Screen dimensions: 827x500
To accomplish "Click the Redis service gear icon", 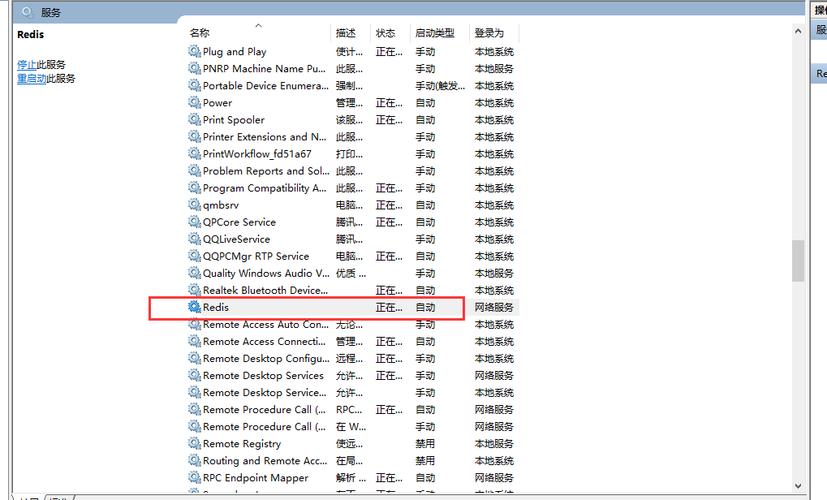I will 194,307.
